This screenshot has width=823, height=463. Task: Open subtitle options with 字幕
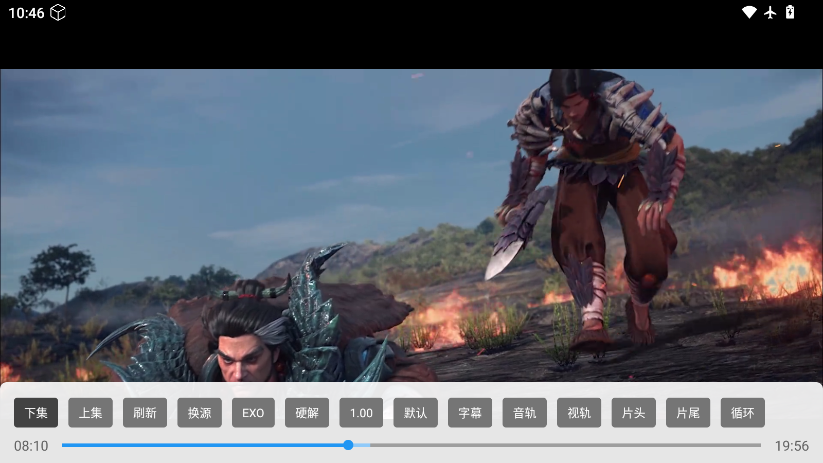pyautogui.click(x=470, y=413)
